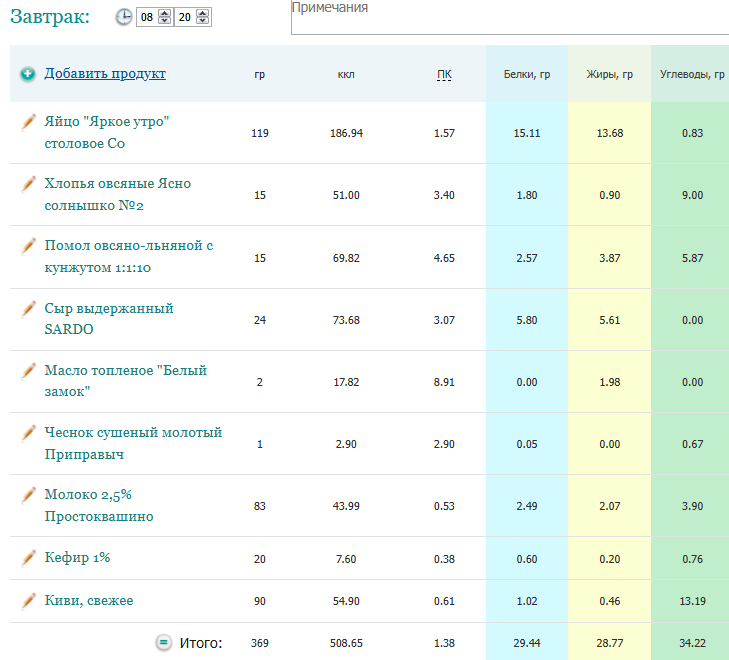Select the total carbs 34.22 value
The width and height of the screenshot is (729, 660).
(692, 643)
